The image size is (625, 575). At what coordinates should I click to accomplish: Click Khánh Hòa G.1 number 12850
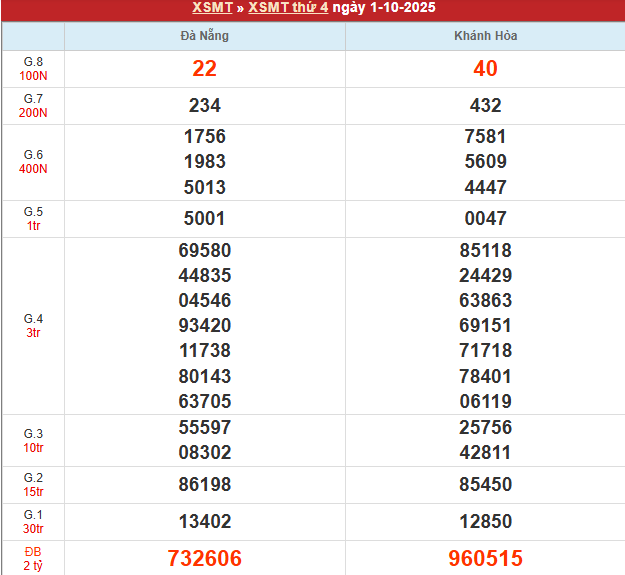pyautogui.click(x=485, y=521)
